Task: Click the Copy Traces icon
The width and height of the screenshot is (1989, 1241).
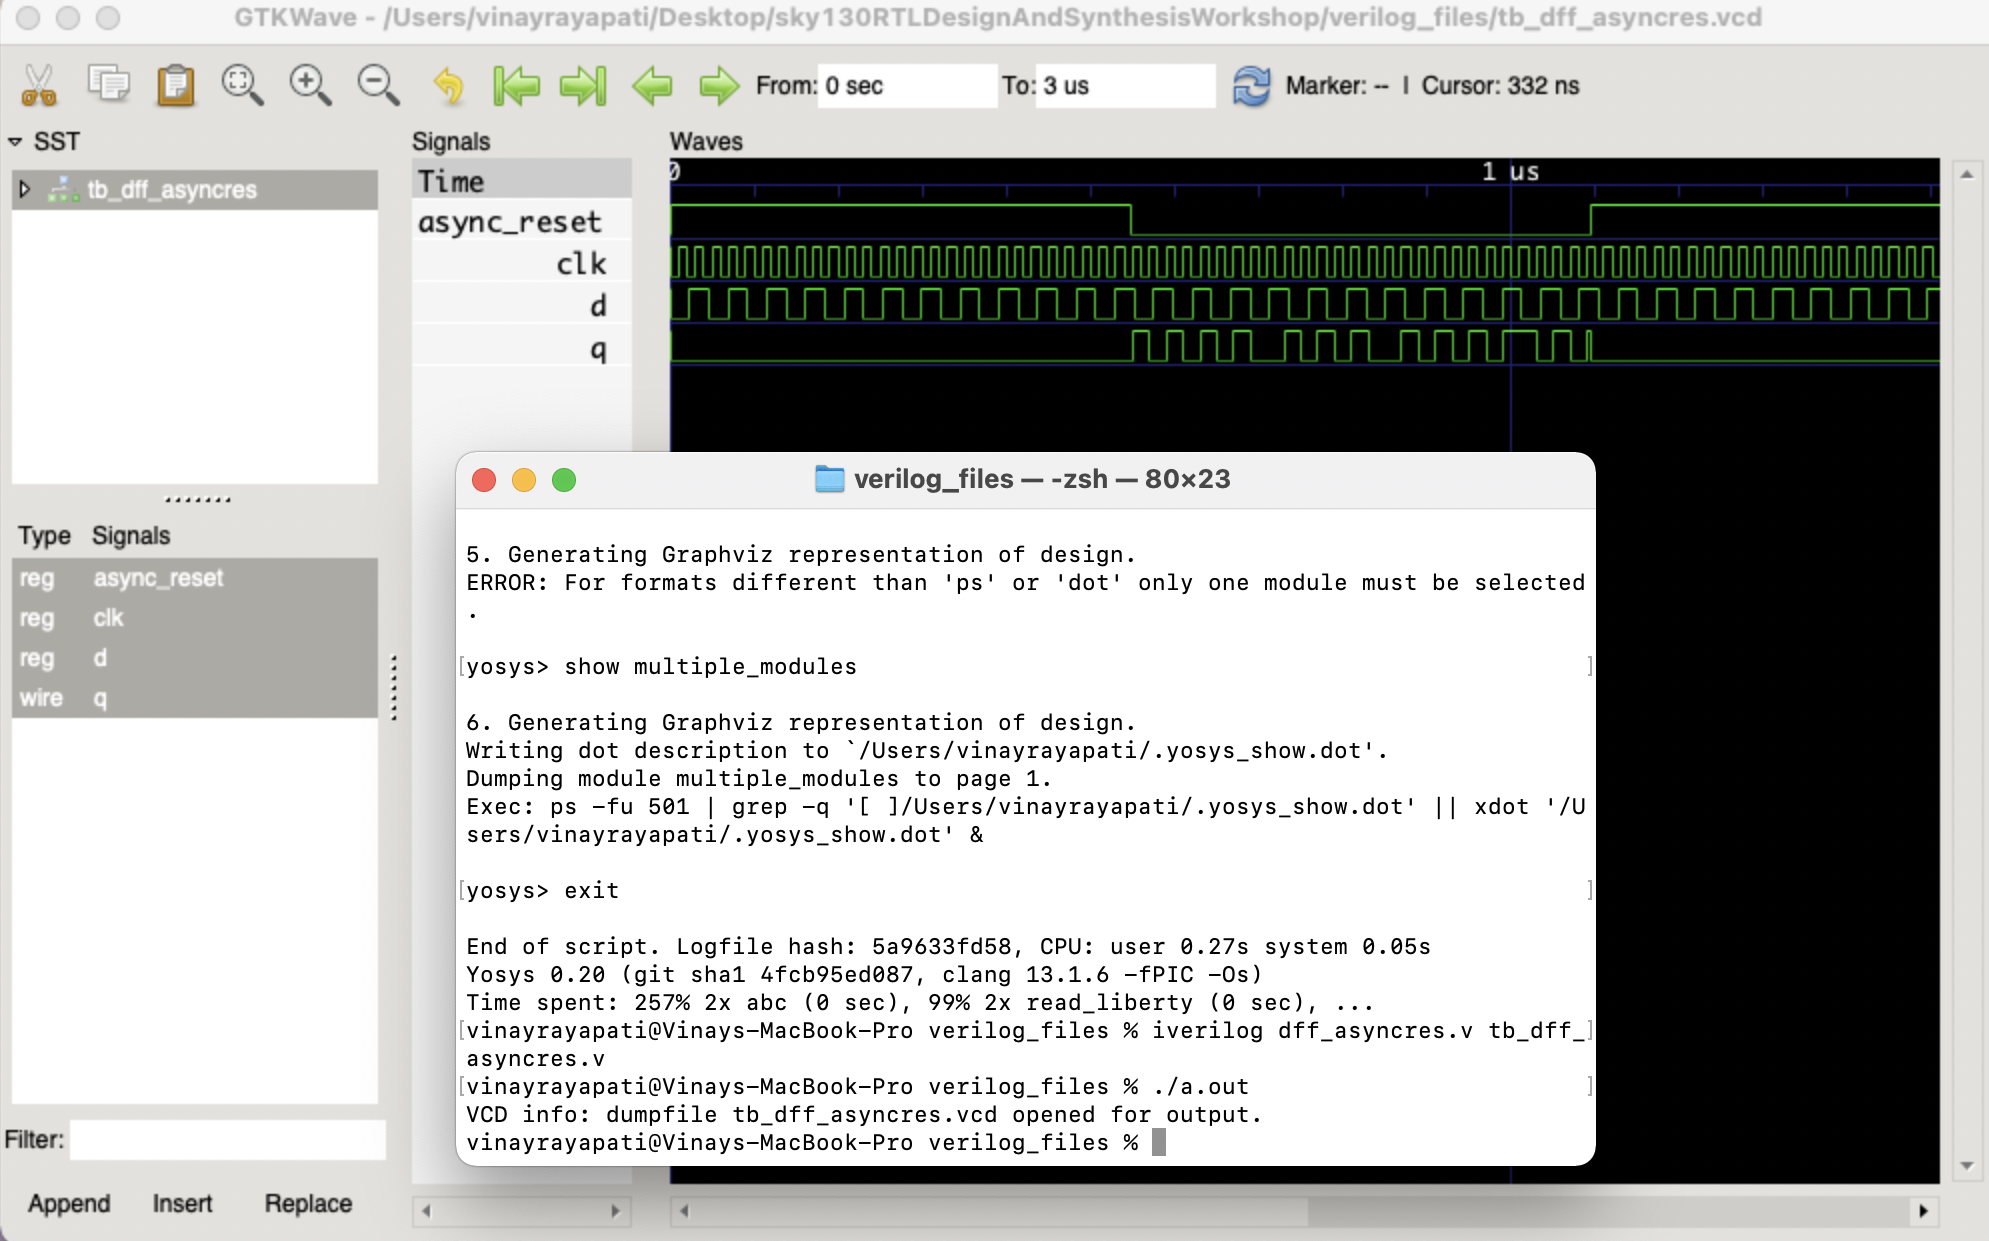Action: point(108,85)
